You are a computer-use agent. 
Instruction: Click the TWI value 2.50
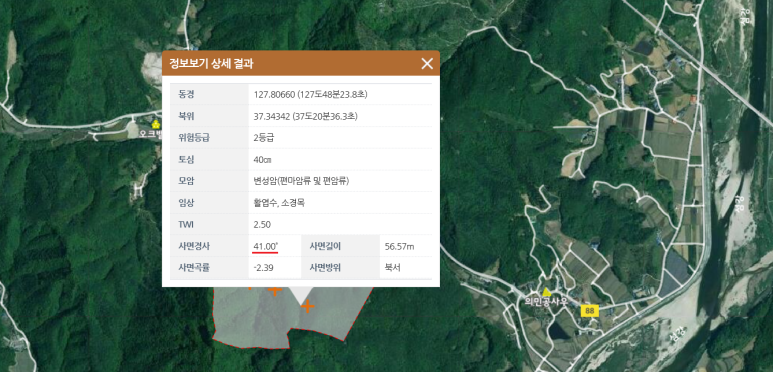(262, 225)
